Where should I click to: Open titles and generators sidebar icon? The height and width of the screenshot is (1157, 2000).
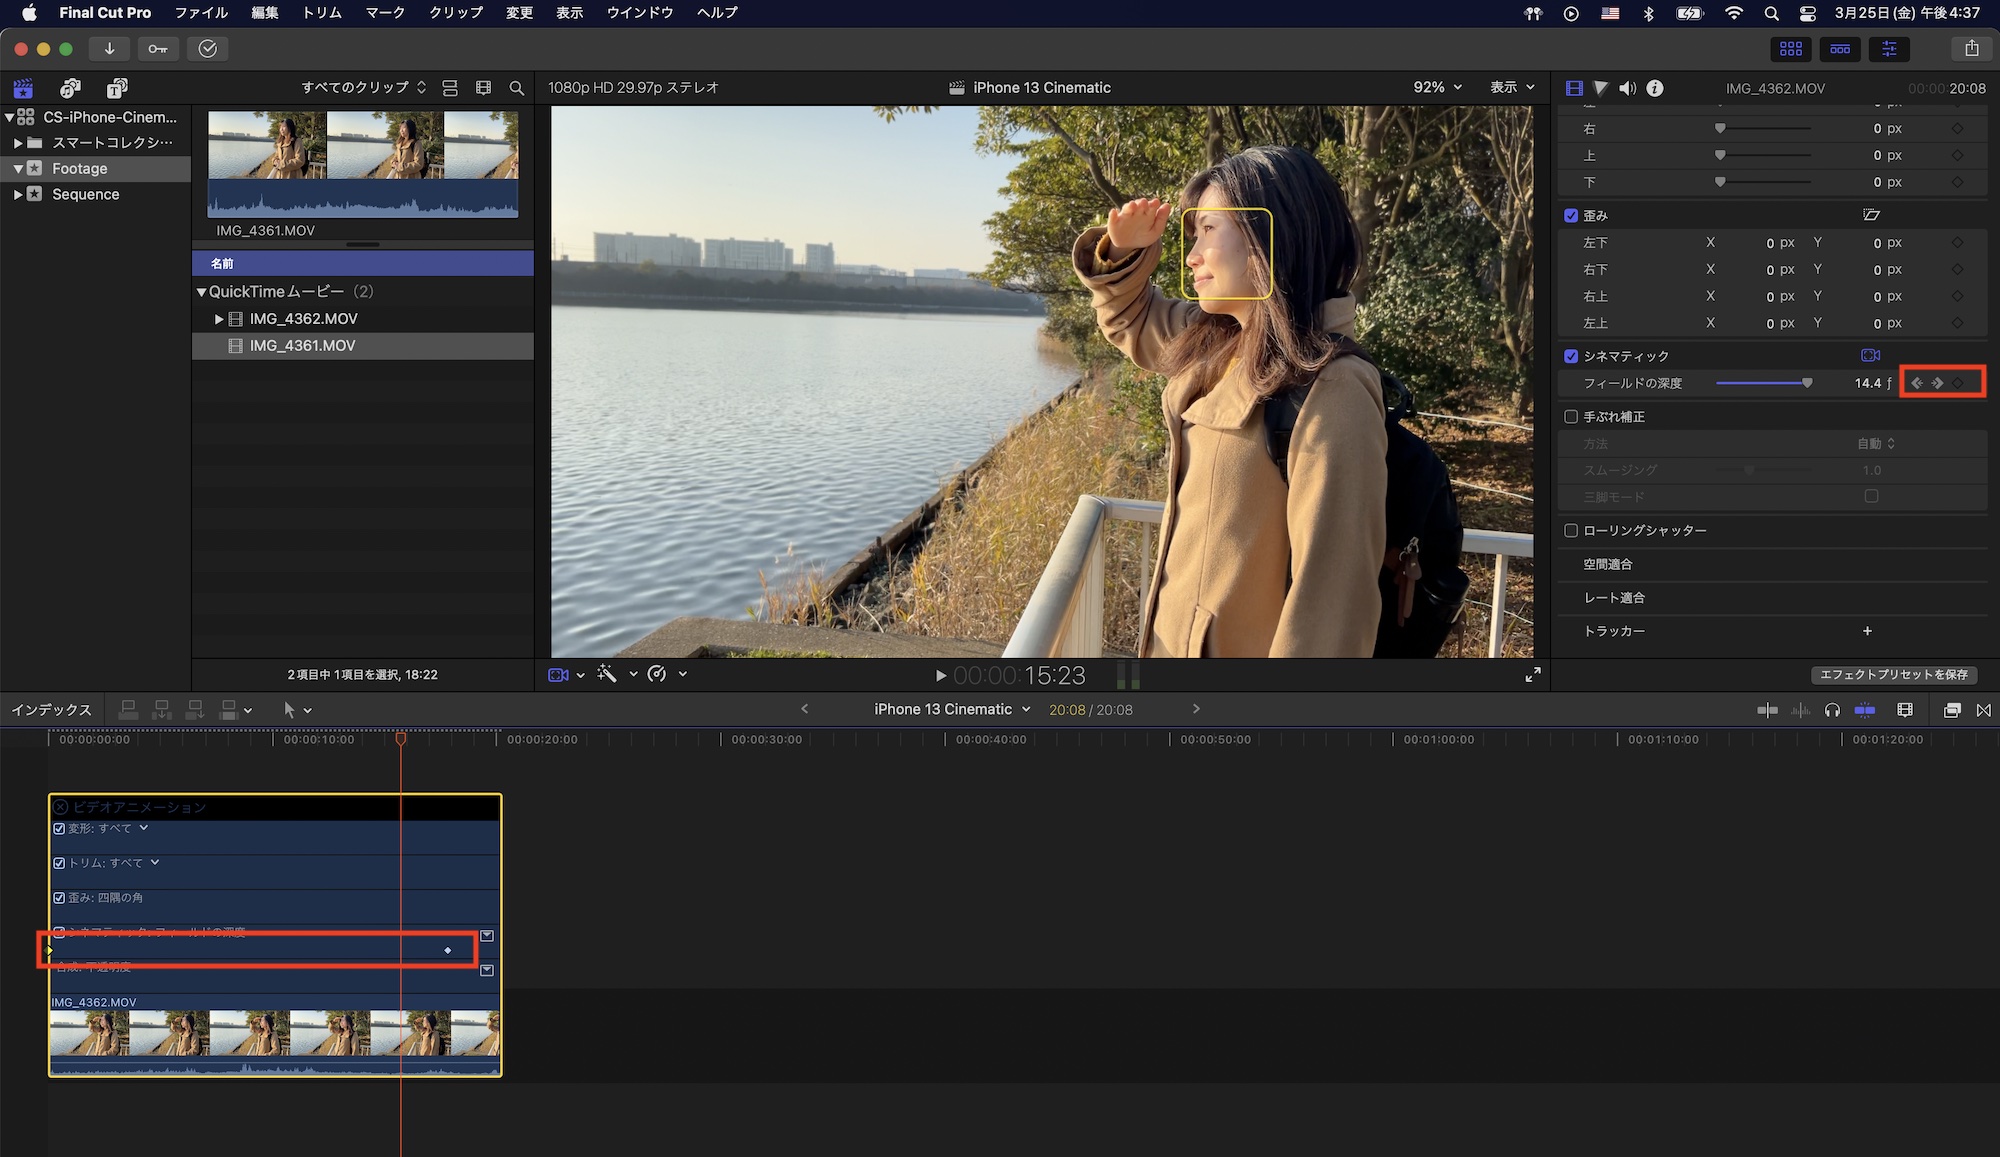pyautogui.click(x=117, y=88)
